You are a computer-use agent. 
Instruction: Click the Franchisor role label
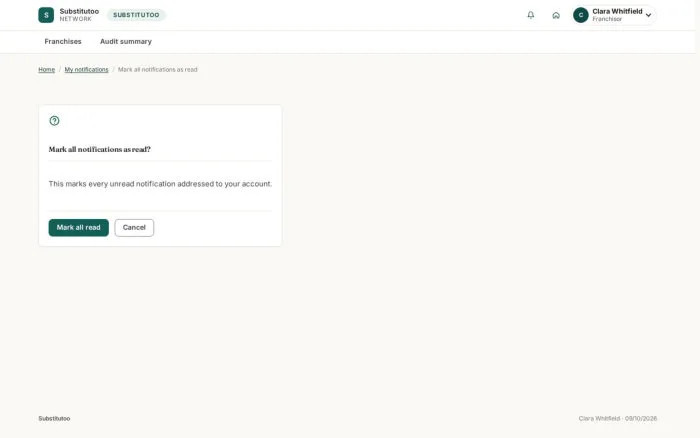[607, 19]
